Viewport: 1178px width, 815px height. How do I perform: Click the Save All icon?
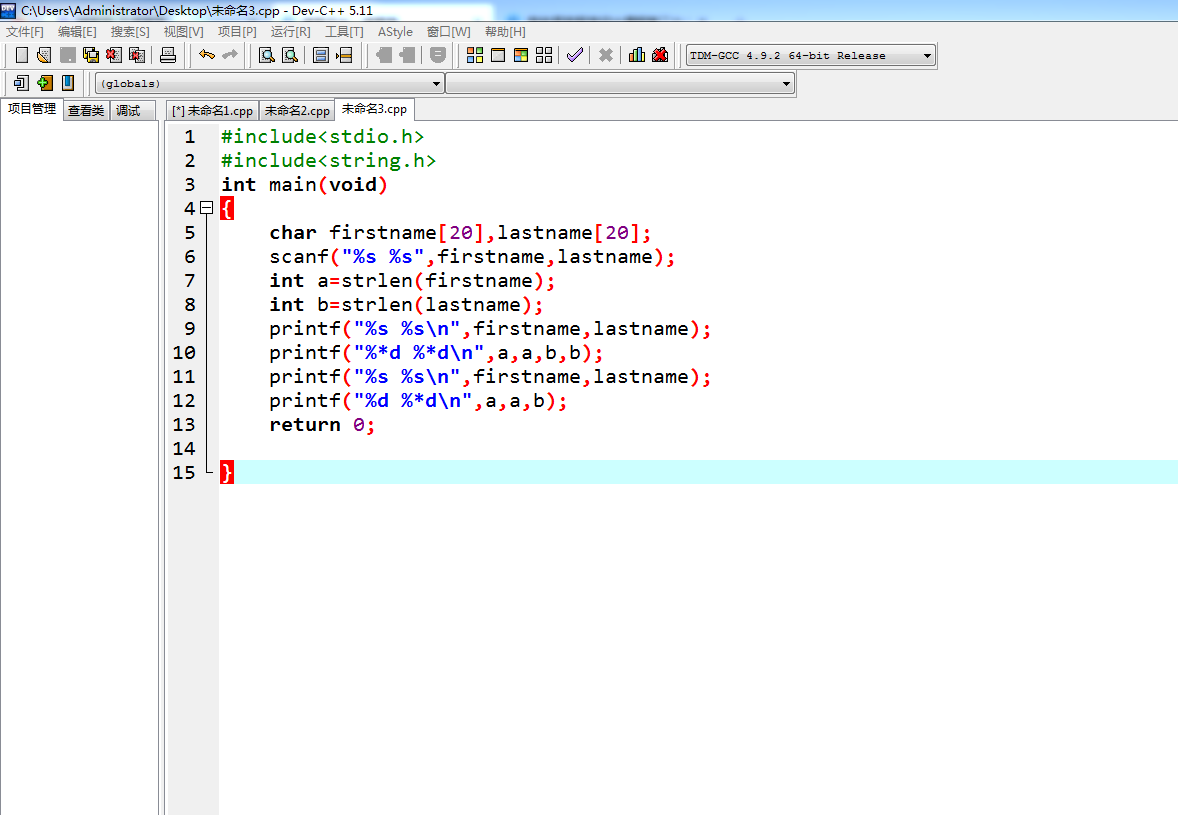tap(91, 55)
